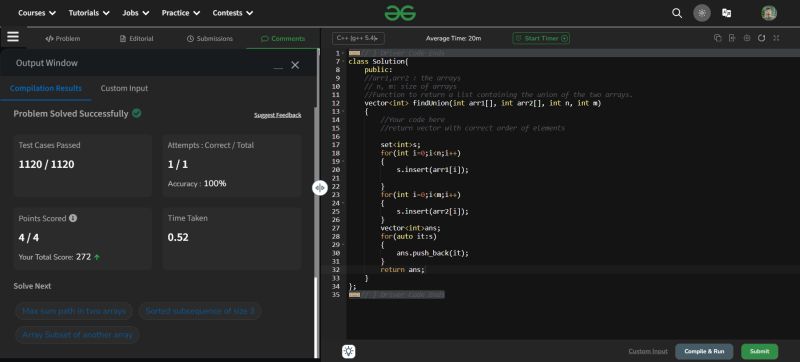Screen dimensions: 800x362
Task: Click the Compile & Run button
Action: click(704, 351)
